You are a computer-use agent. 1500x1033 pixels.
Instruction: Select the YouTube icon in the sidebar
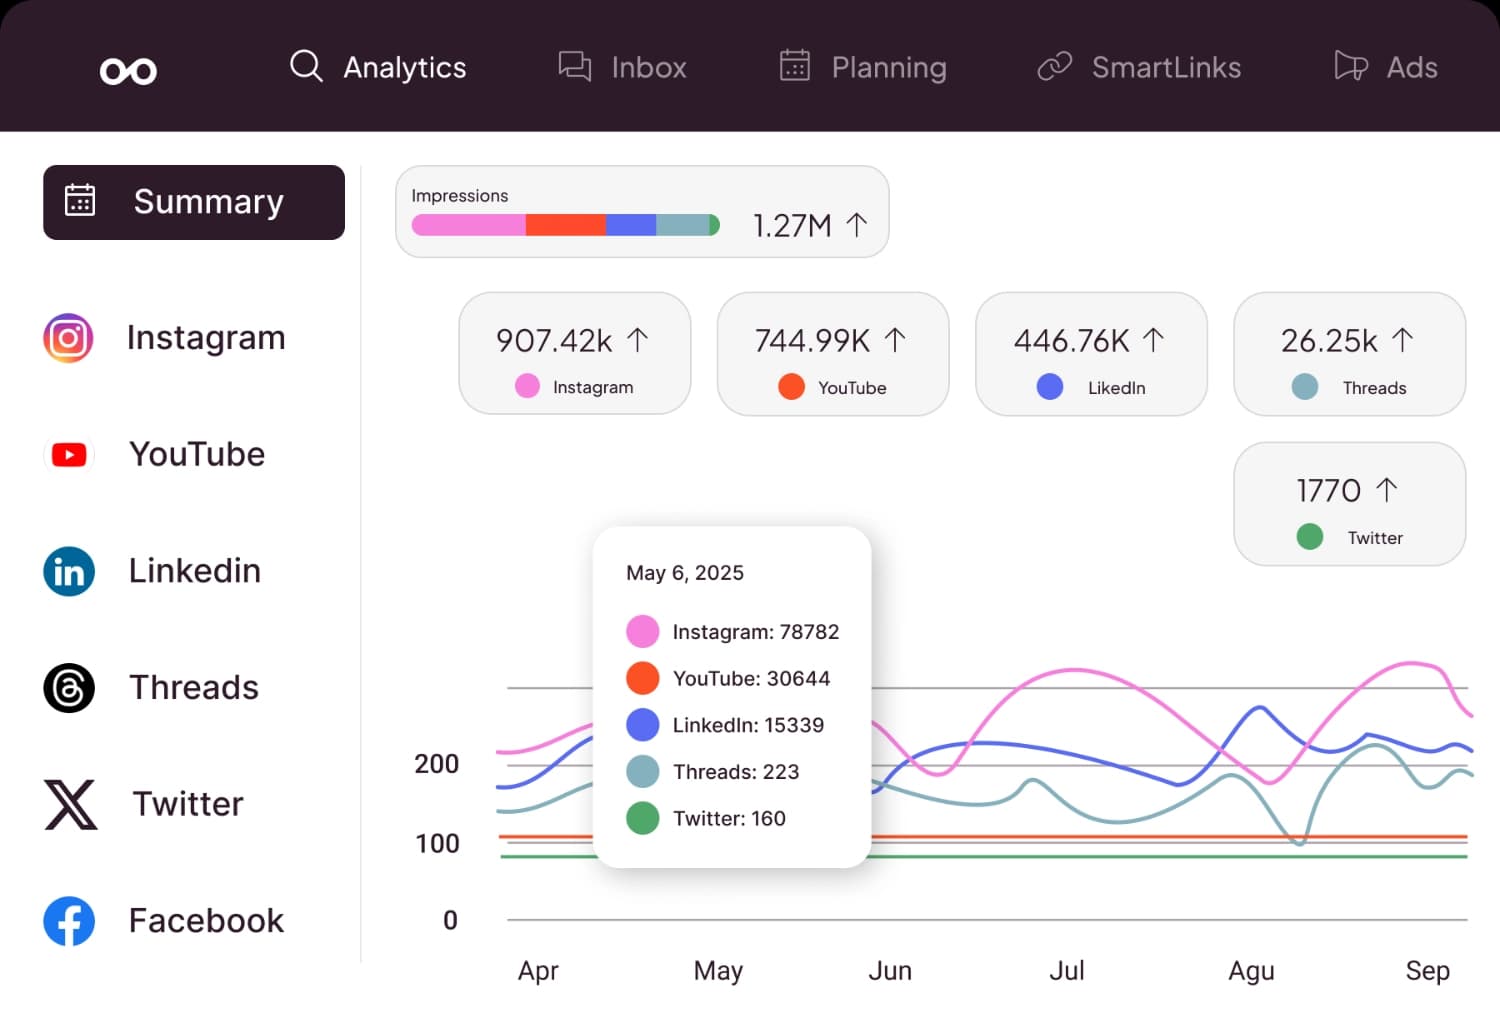click(x=67, y=455)
